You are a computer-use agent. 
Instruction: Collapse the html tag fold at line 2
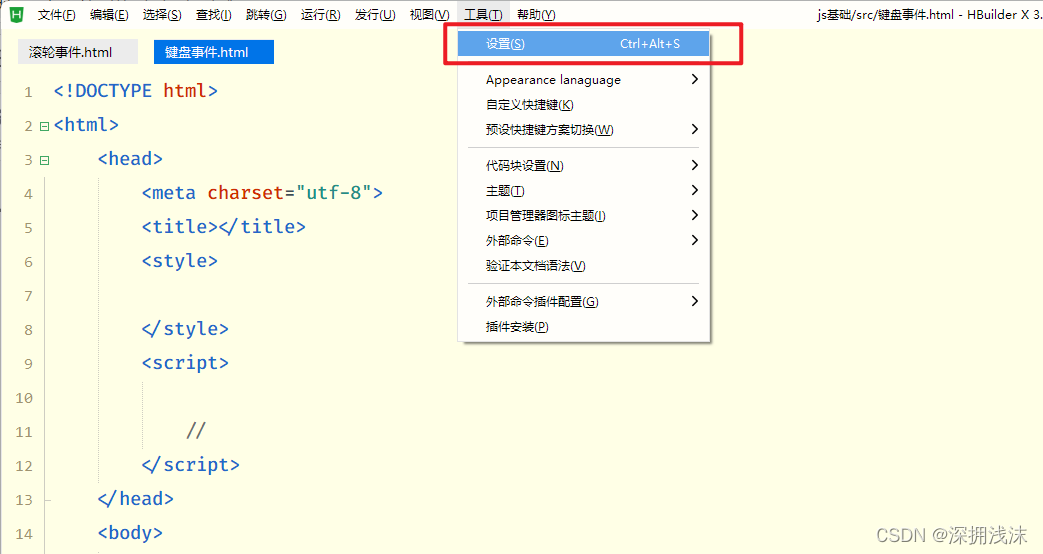(x=45, y=126)
